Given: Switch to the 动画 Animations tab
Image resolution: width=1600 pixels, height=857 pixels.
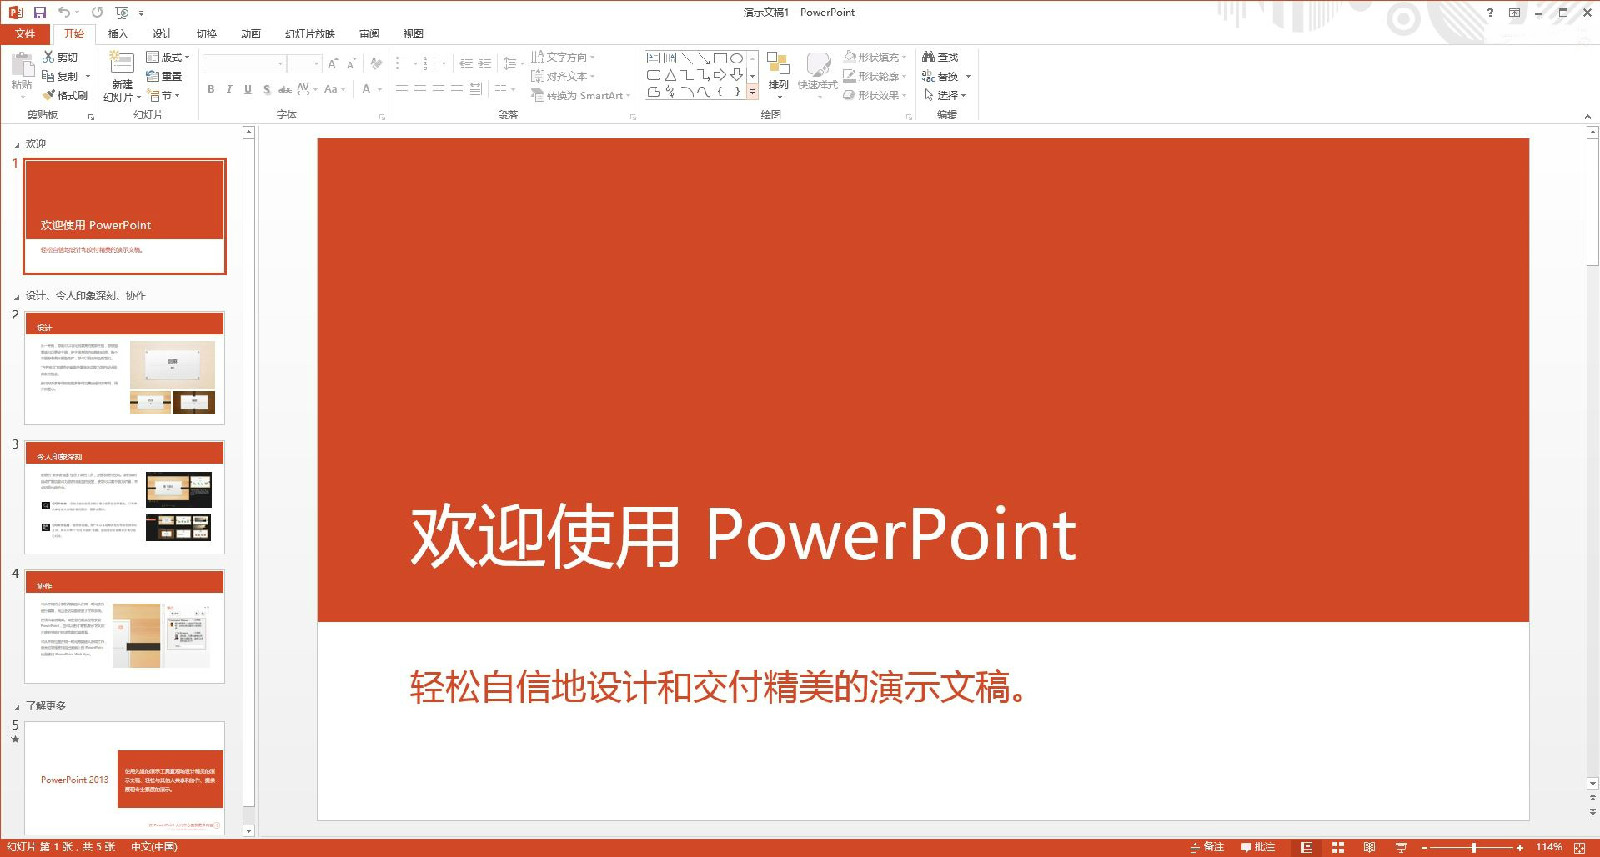Looking at the screenshot, I should (251, 33).
